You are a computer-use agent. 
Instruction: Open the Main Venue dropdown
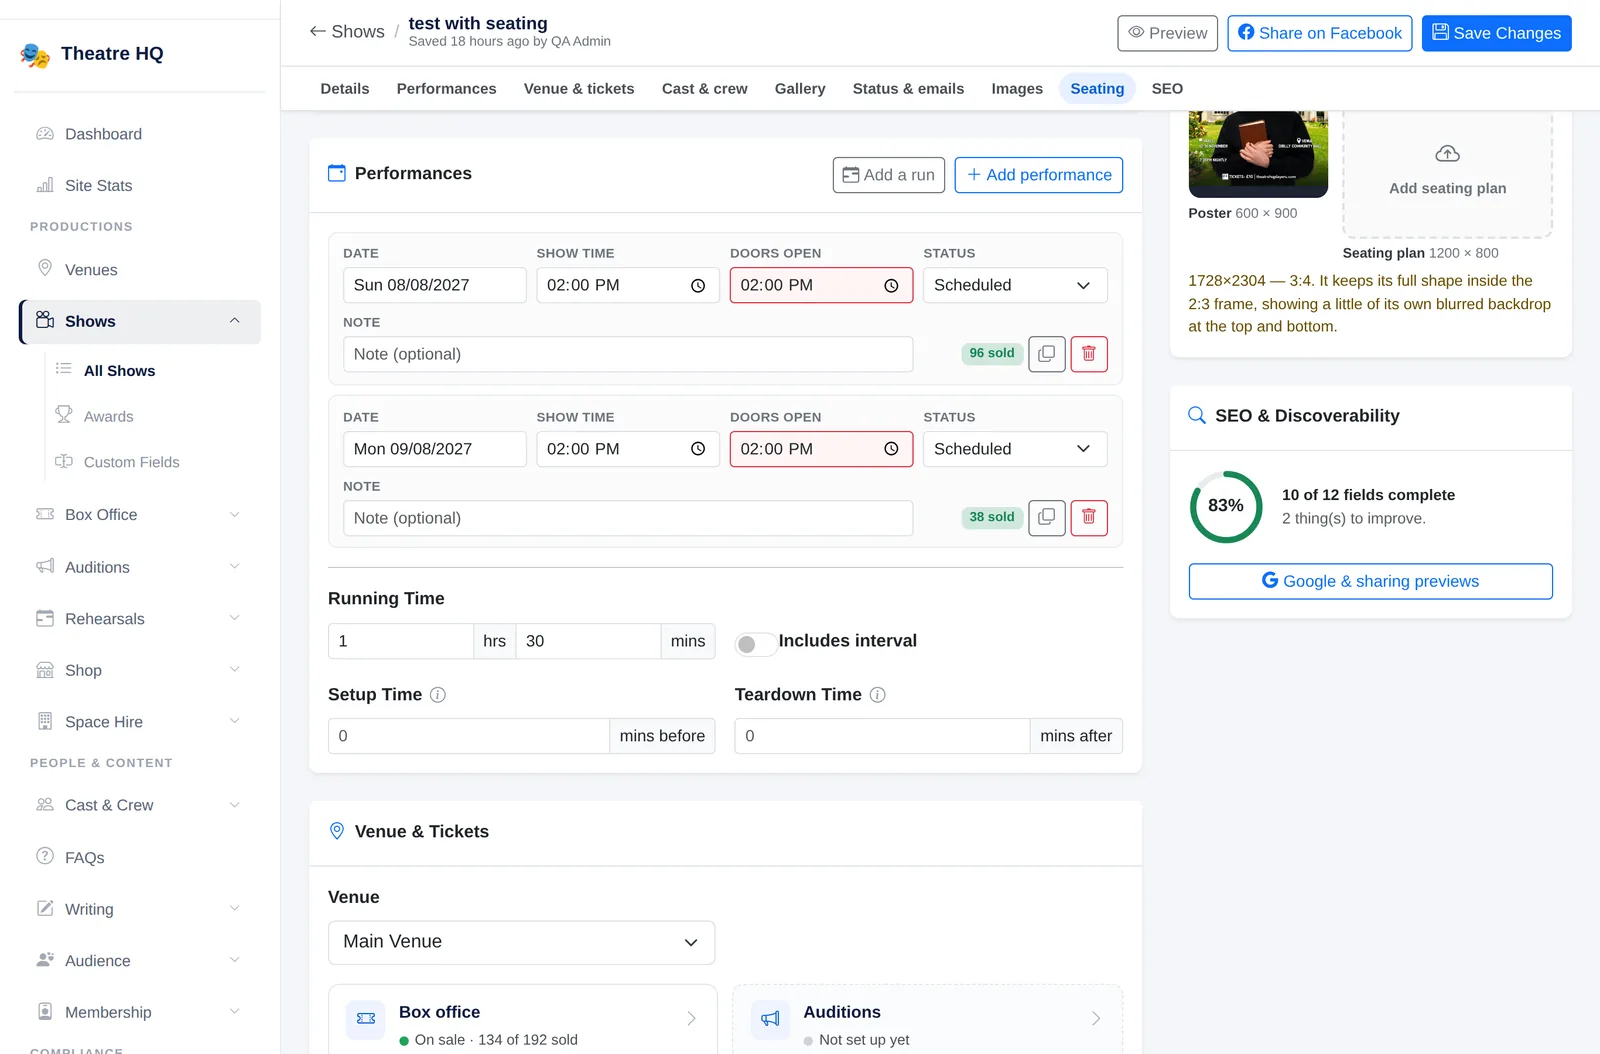pos(521,942)
